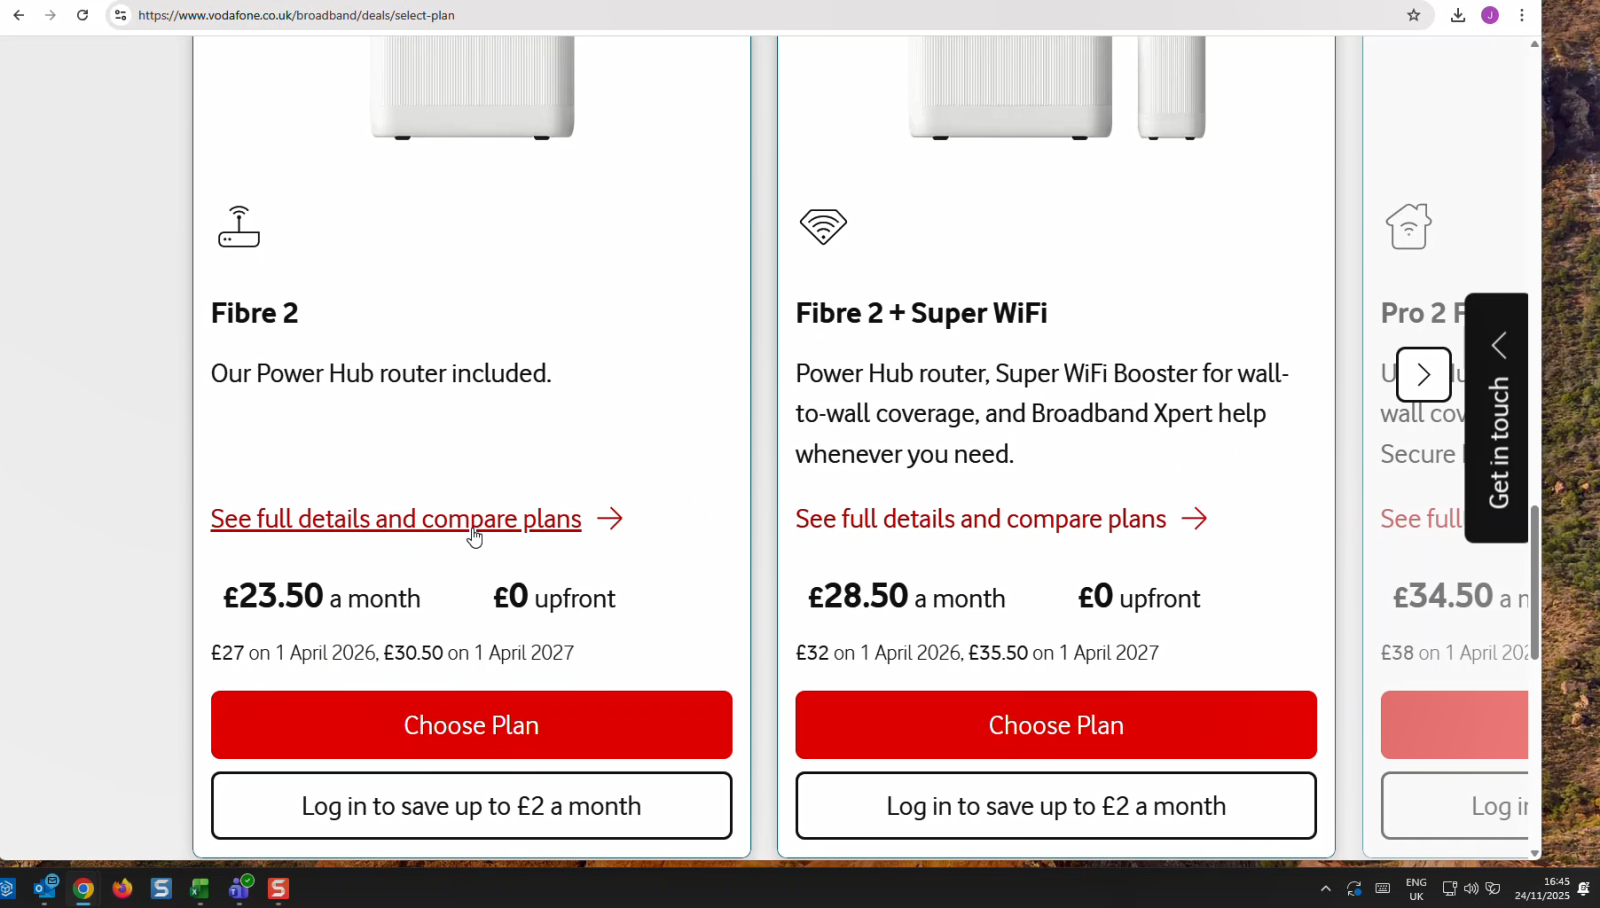This screenshot has height=908, width=1600.
Task: Log in to save on Fibre 2
Action: coord(471,806)
